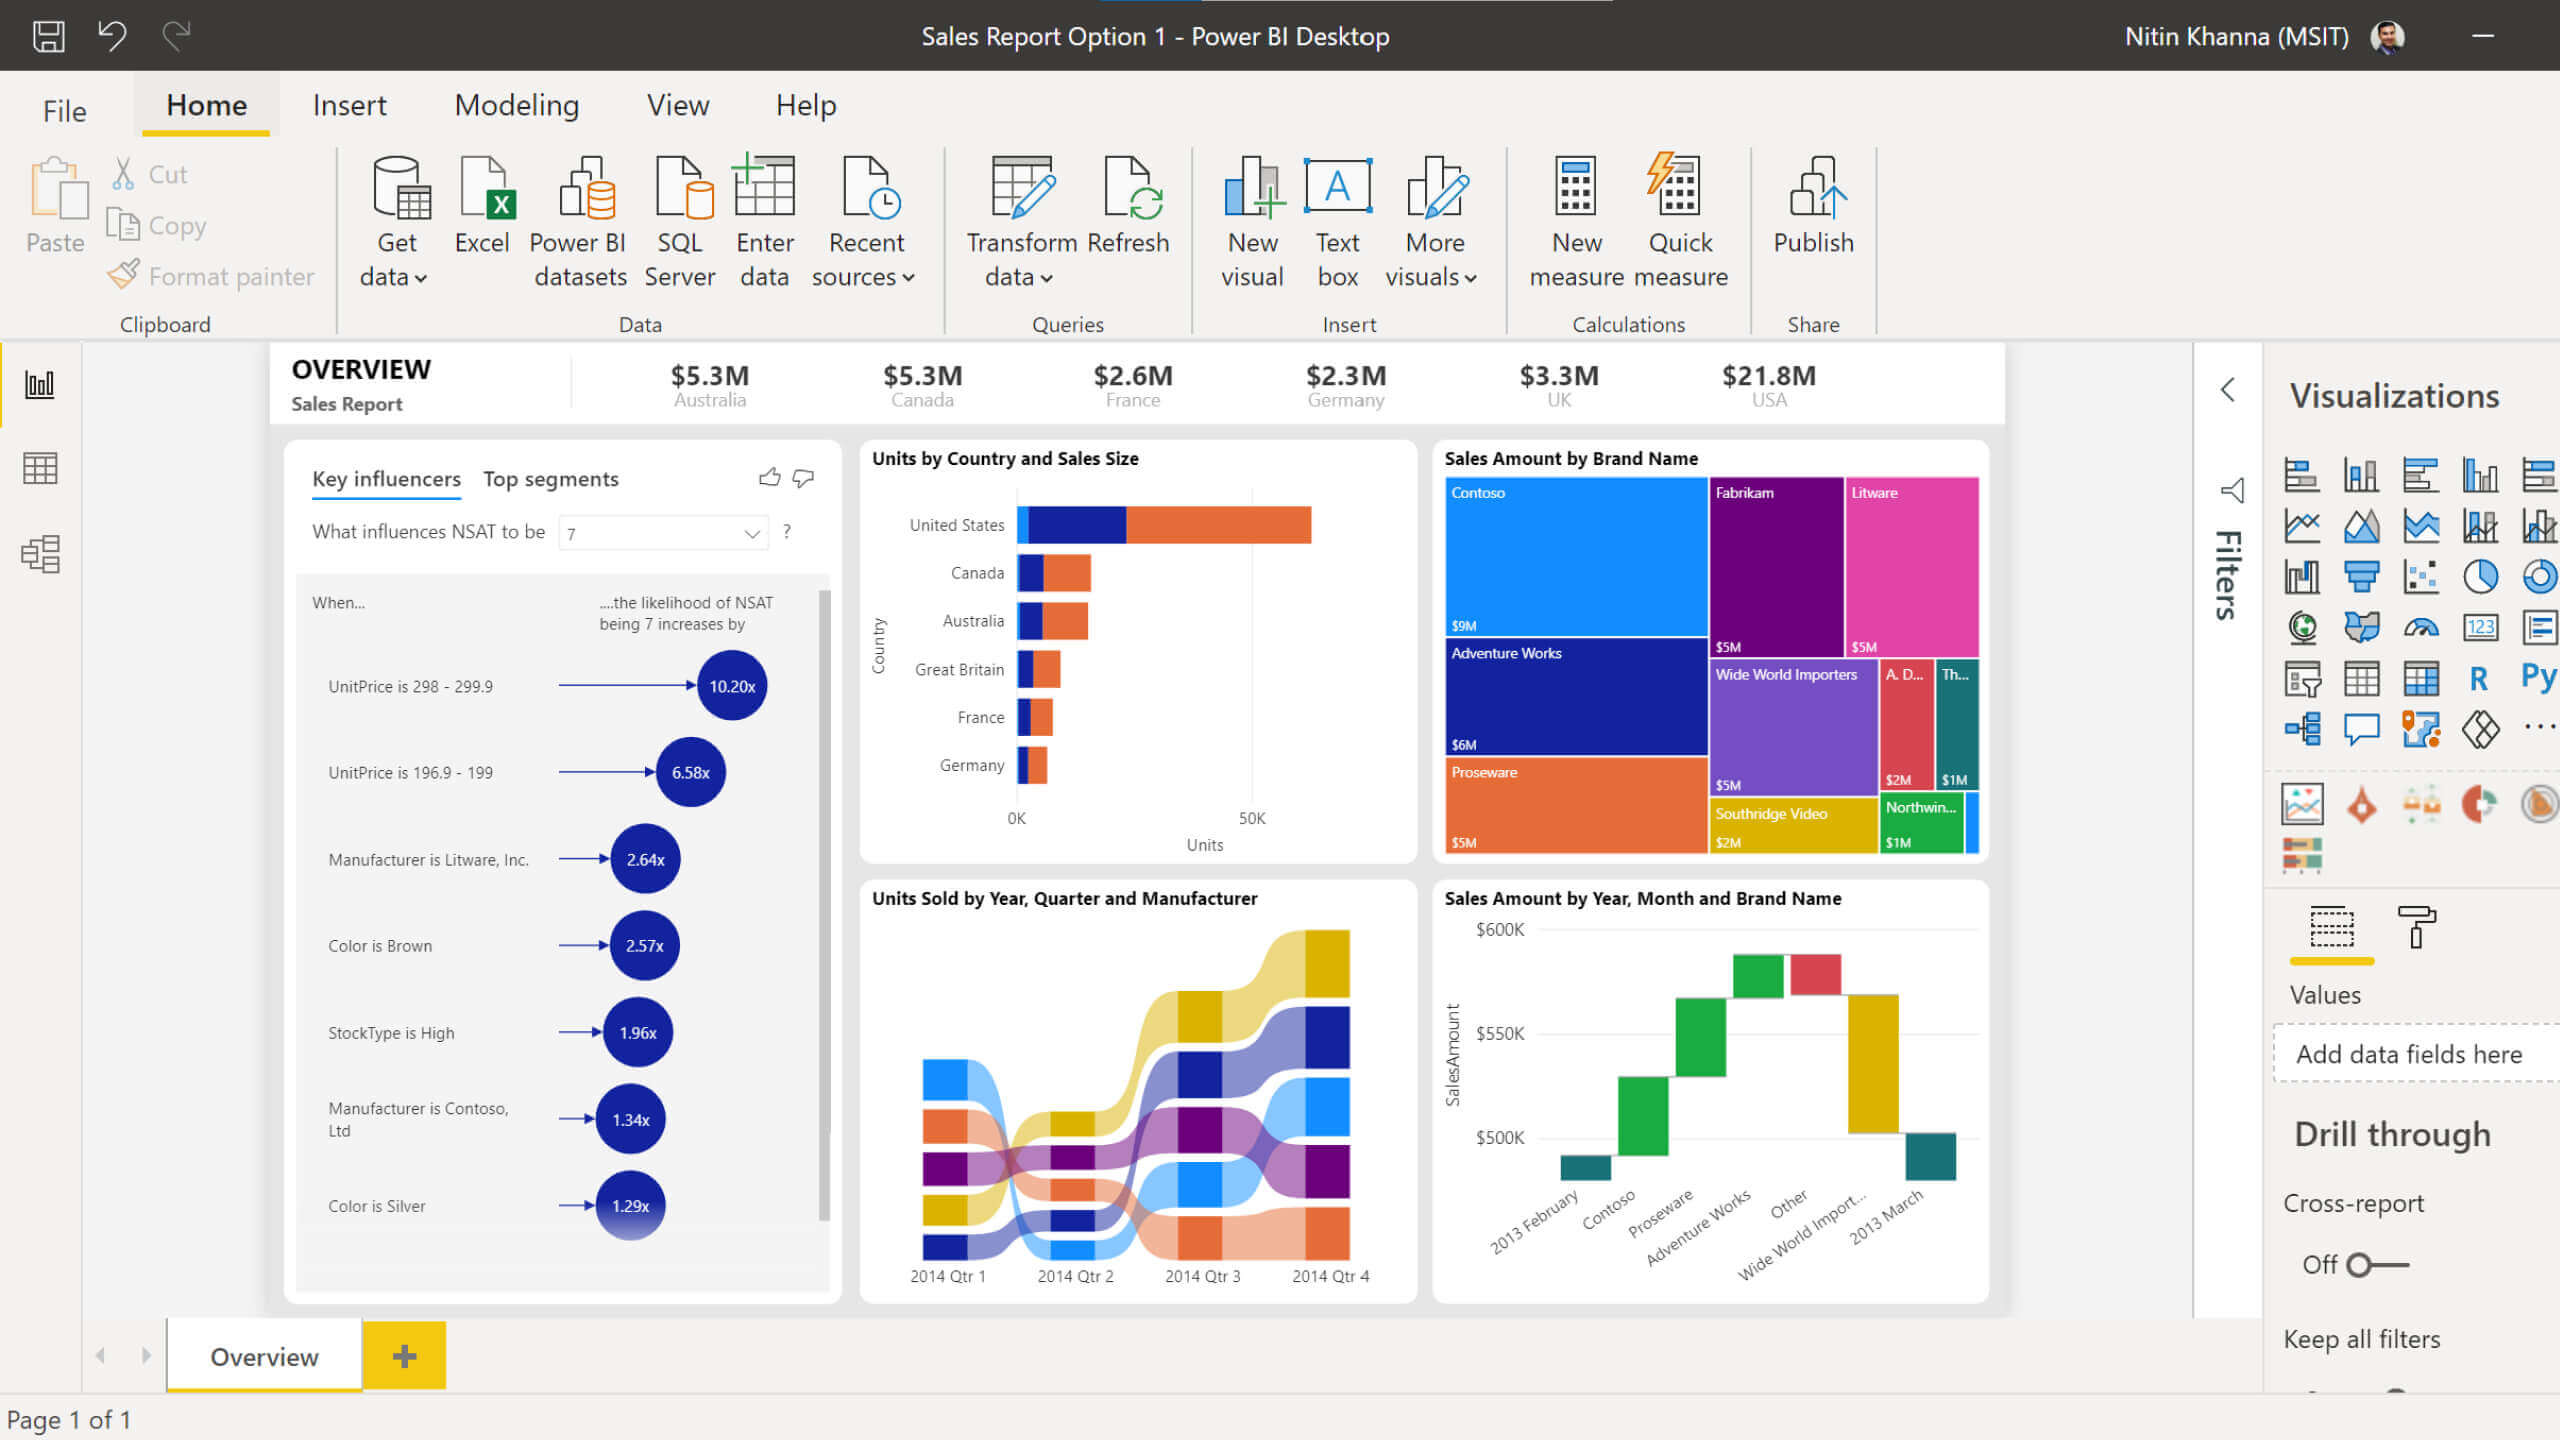Switch to the Top segments tab
The image size is (2560, 1440).
(552, 478)
